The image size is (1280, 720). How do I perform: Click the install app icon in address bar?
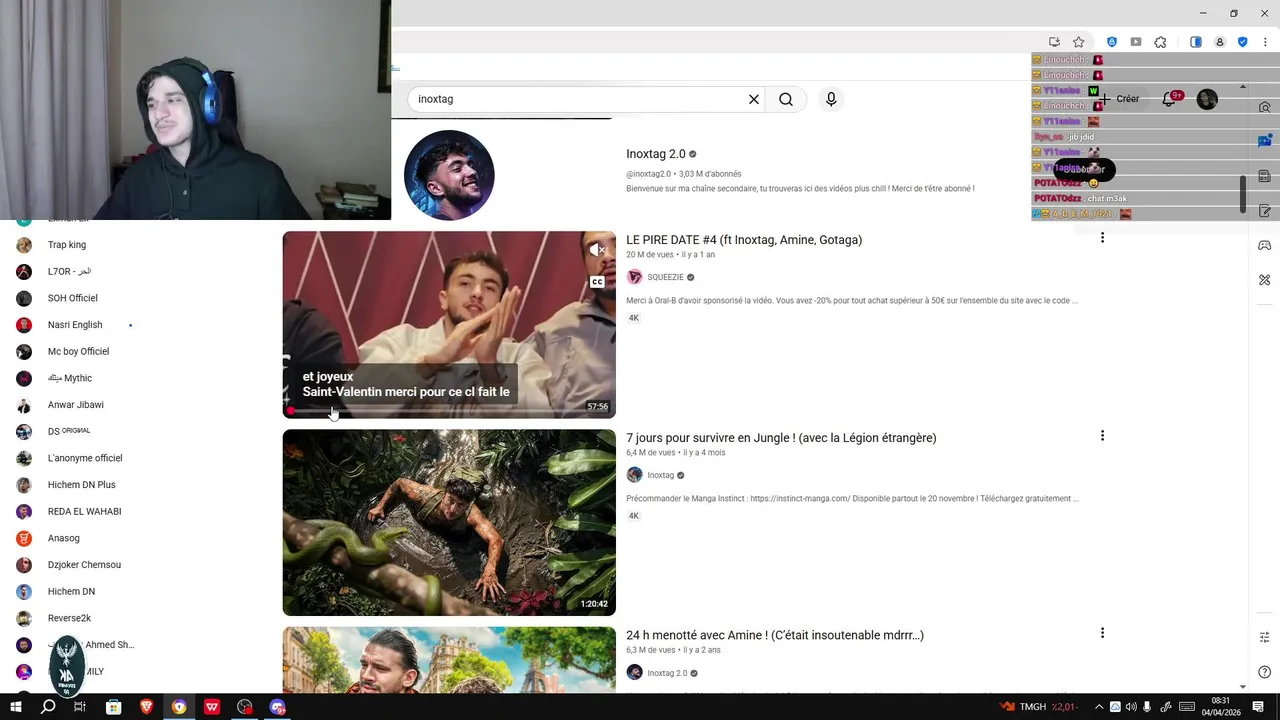(1054, 42)
